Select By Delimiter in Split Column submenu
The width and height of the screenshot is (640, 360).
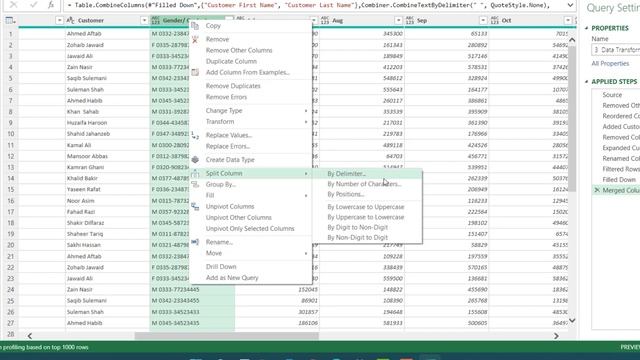pyautogui.click(x=347, y=173)
